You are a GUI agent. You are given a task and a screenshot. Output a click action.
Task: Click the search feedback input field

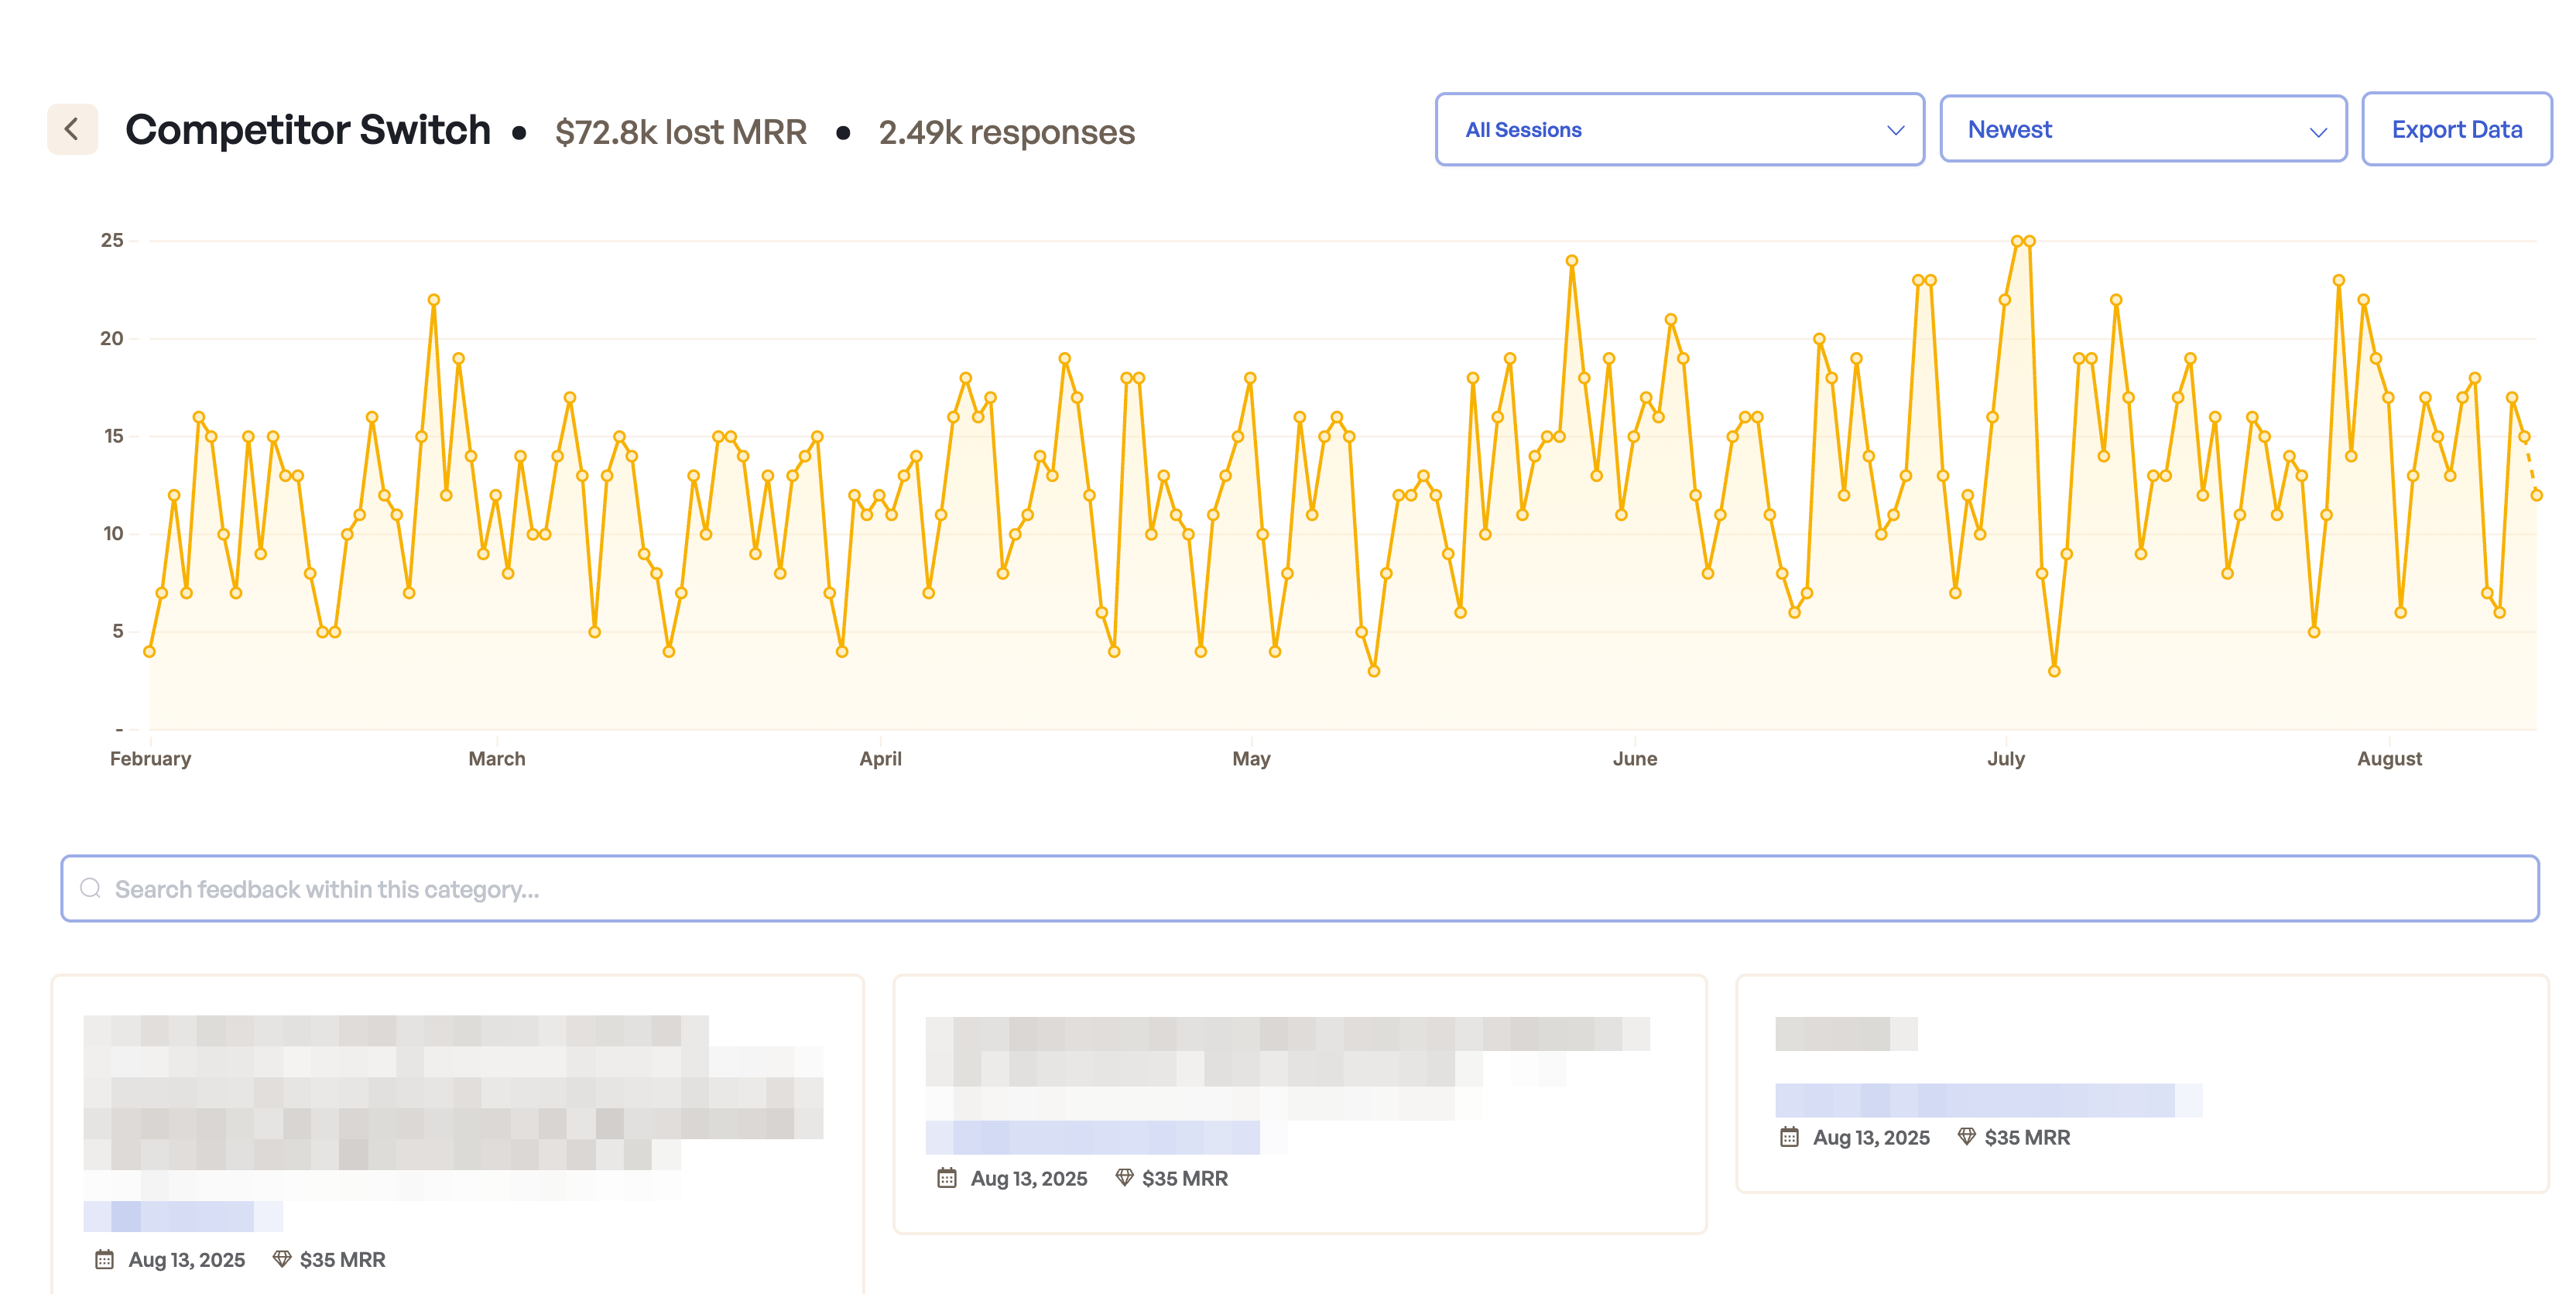(x=1300, y=888)
